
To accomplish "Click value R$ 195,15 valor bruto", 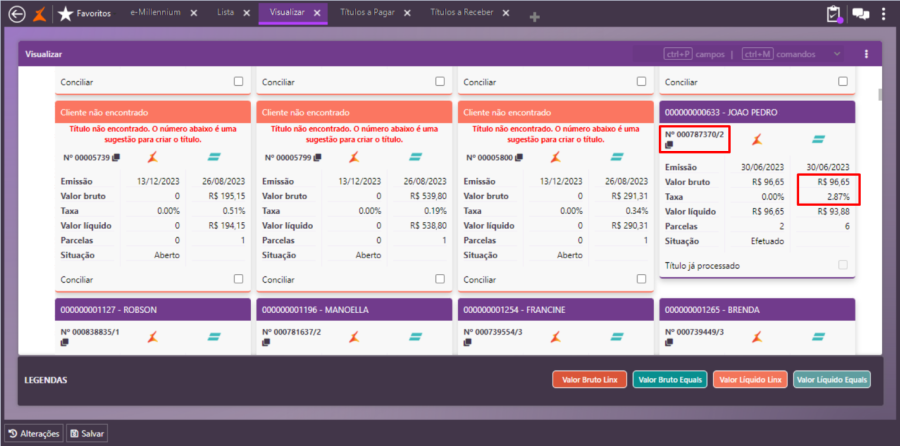I will (227, 196).
